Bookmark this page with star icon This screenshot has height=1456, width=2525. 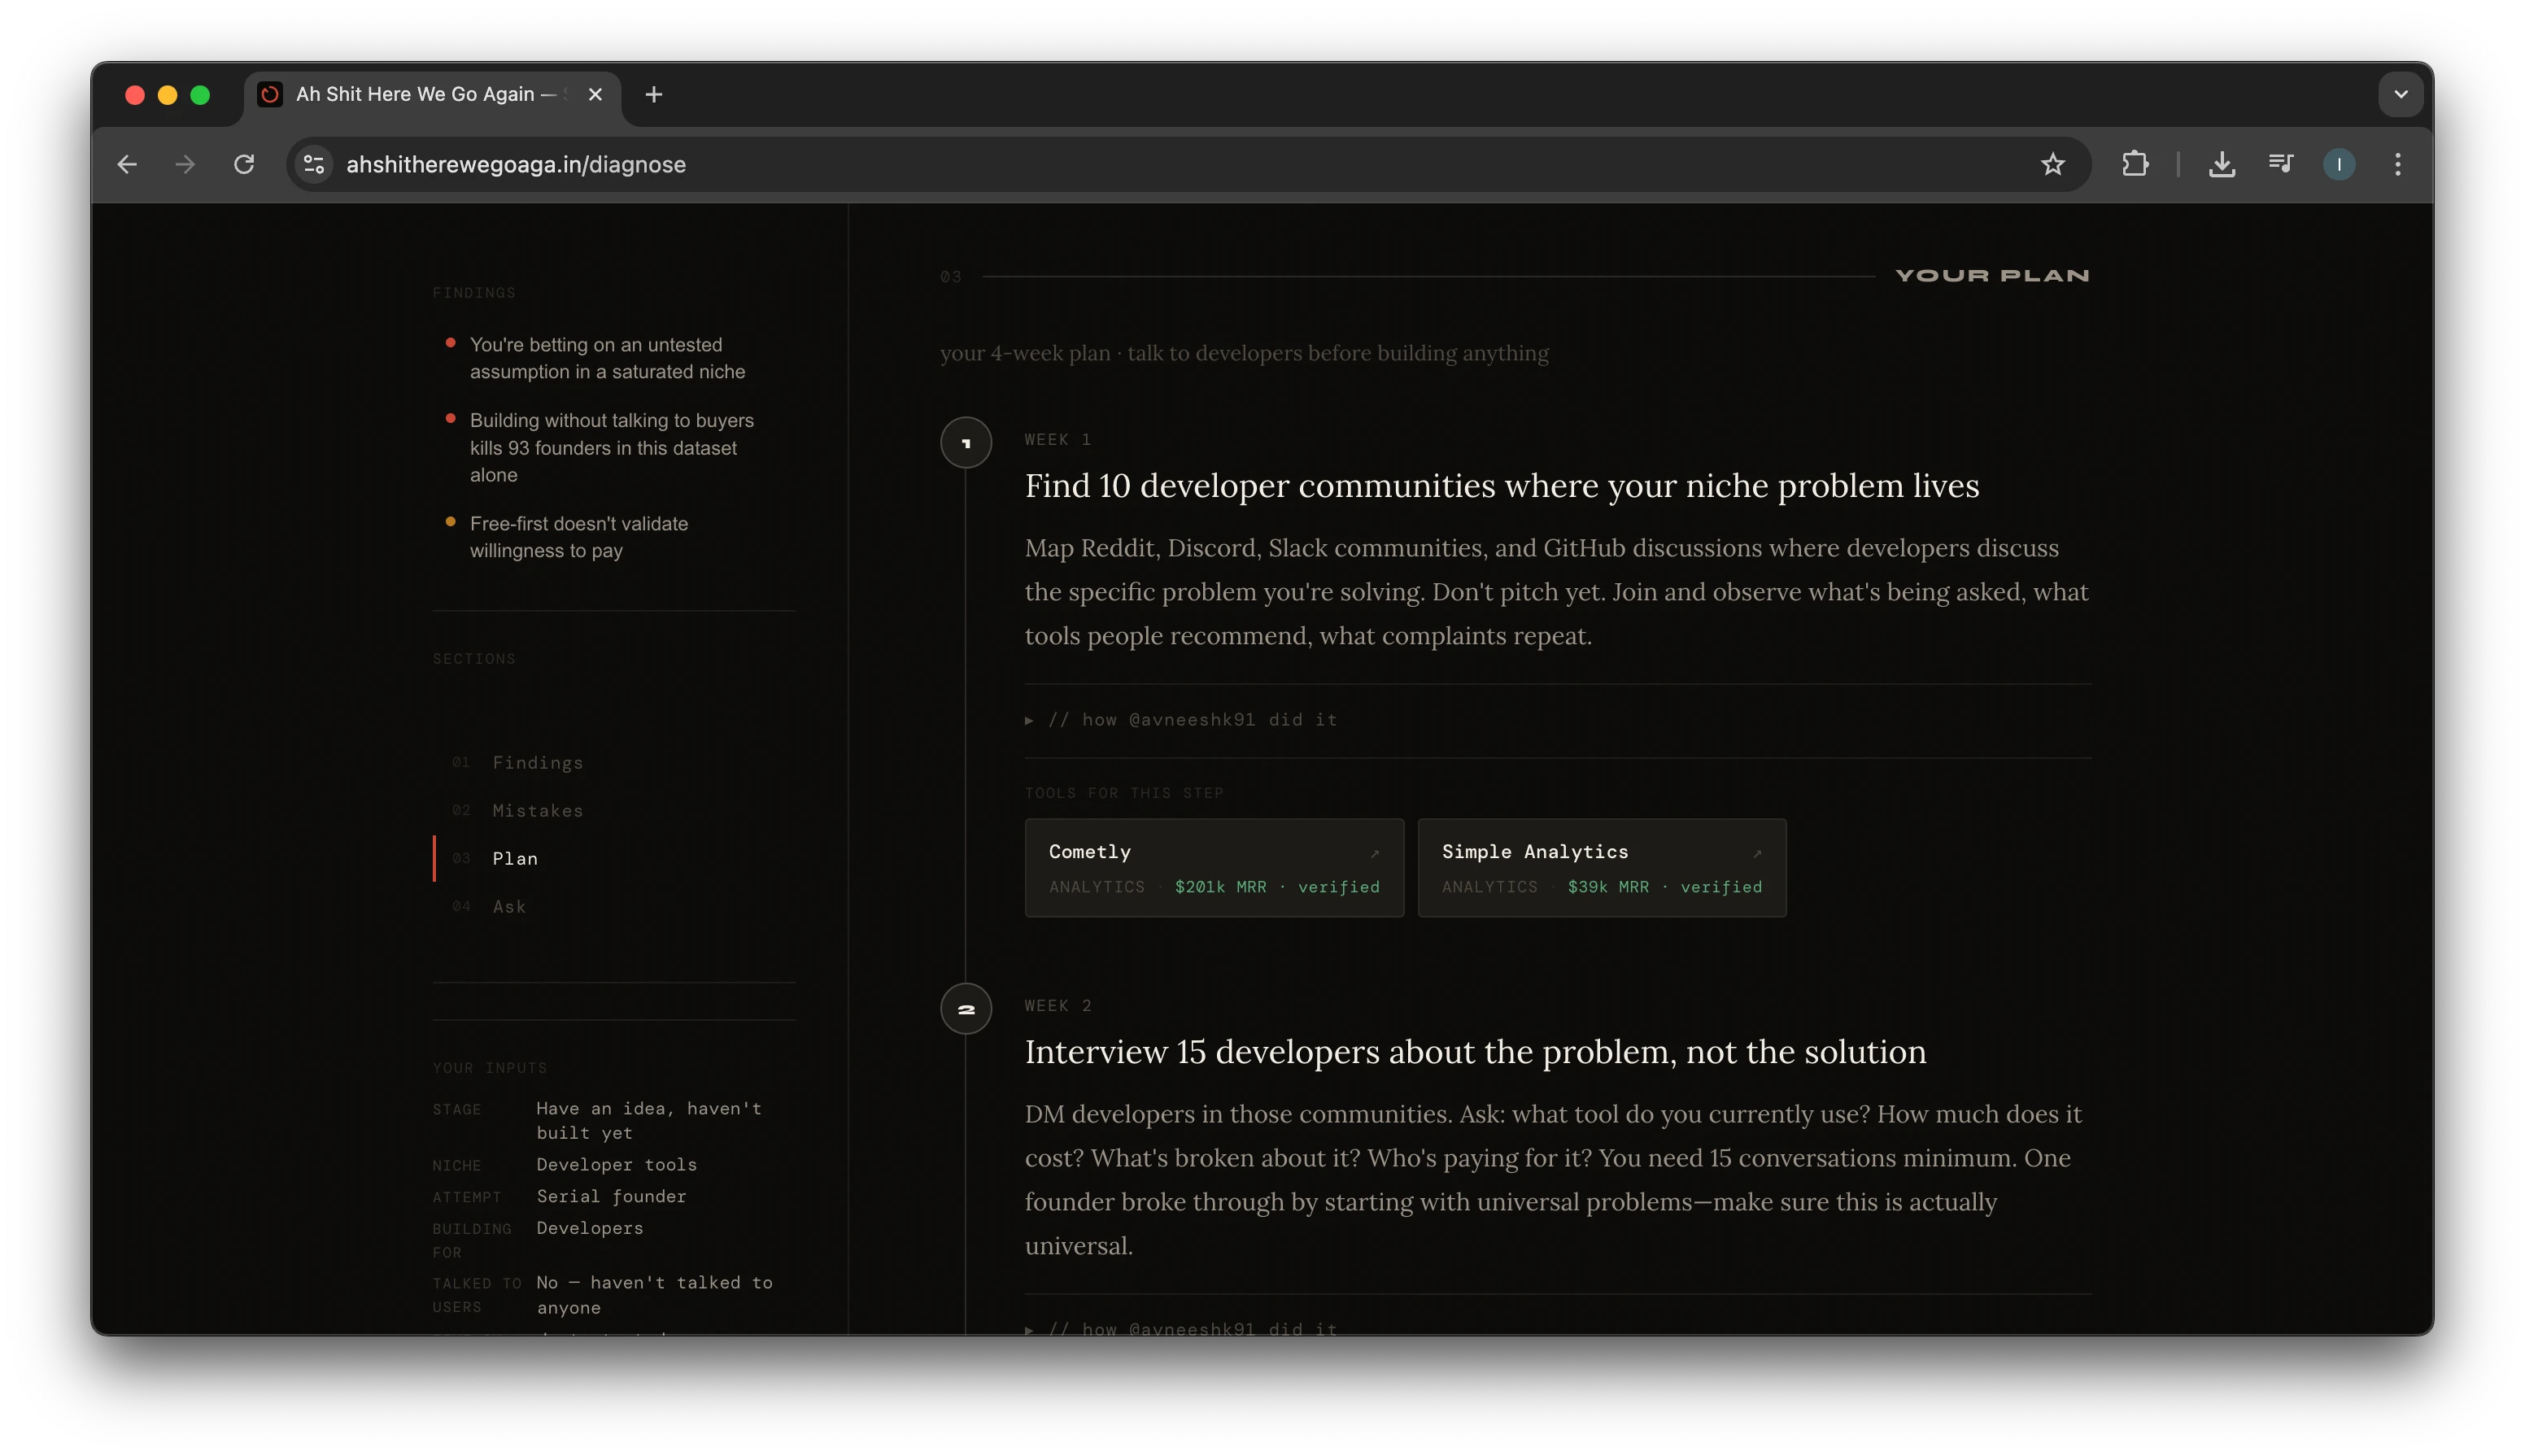click(x=2052, y=164)
